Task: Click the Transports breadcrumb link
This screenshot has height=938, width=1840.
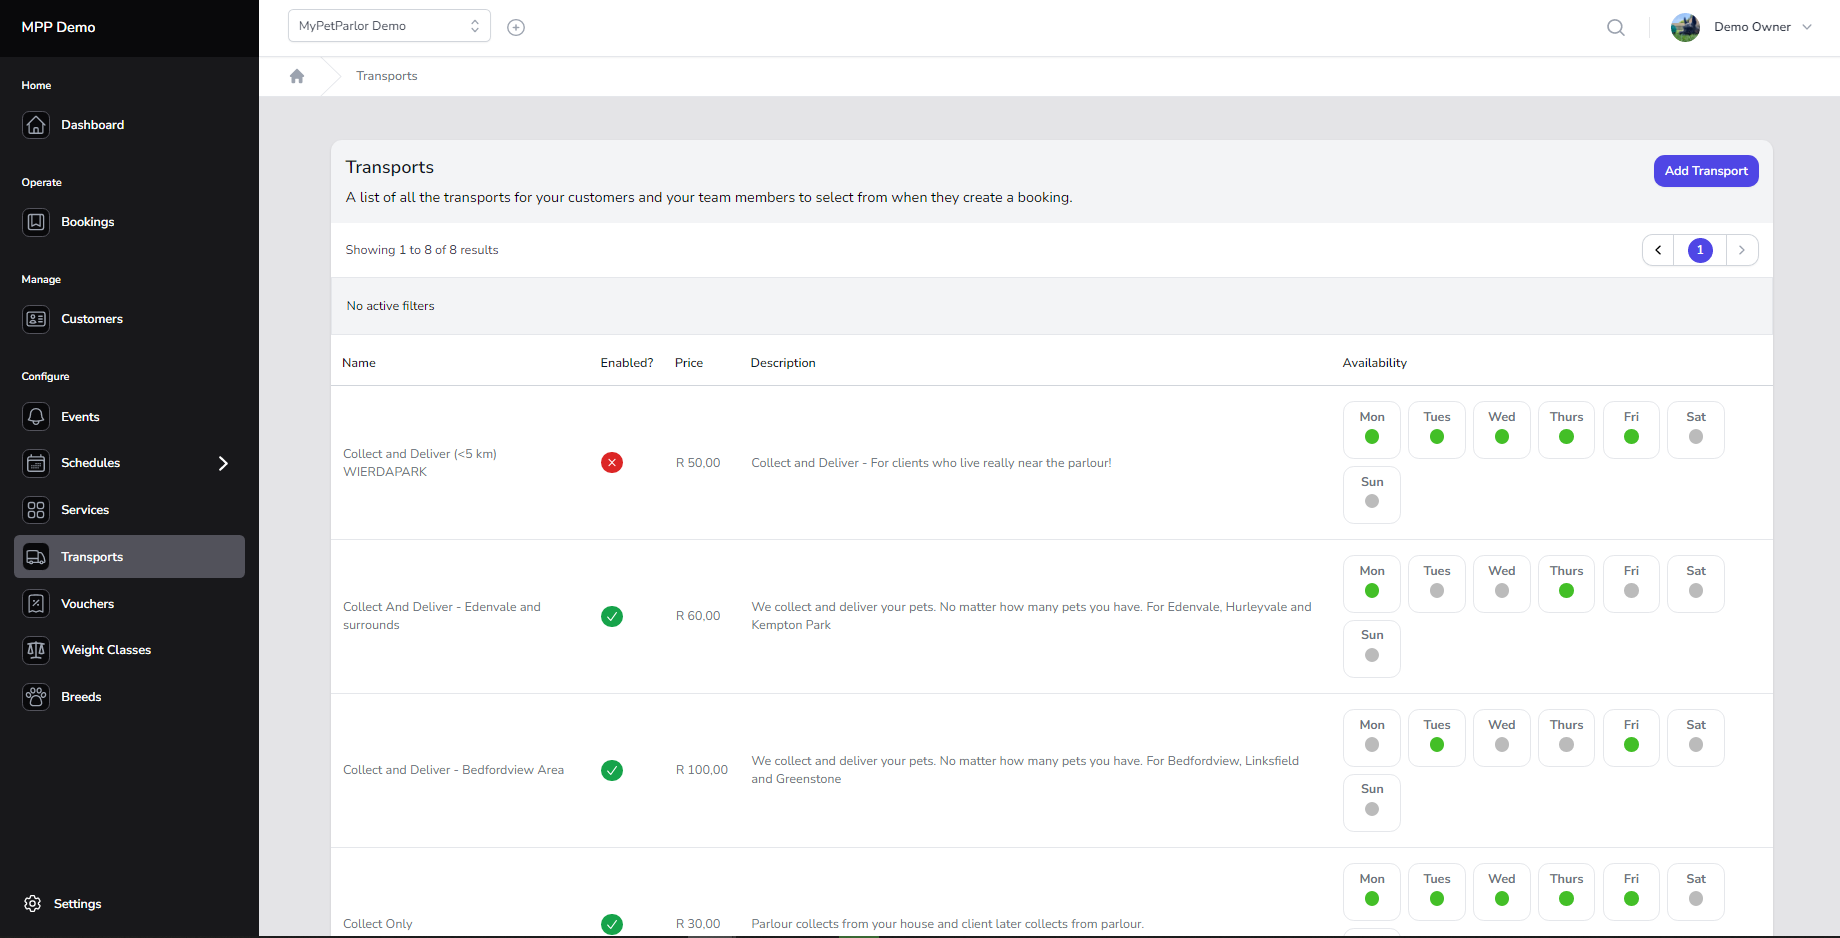Action: [x=387, y=76]
